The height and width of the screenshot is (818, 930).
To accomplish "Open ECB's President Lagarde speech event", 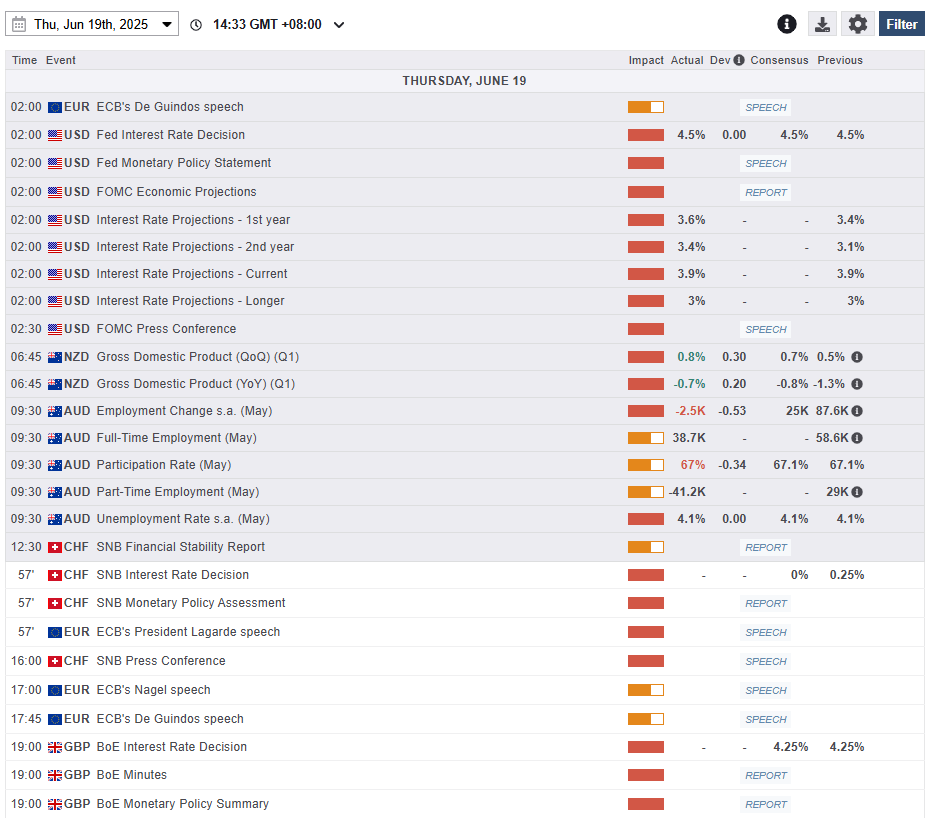I will 188,632.
